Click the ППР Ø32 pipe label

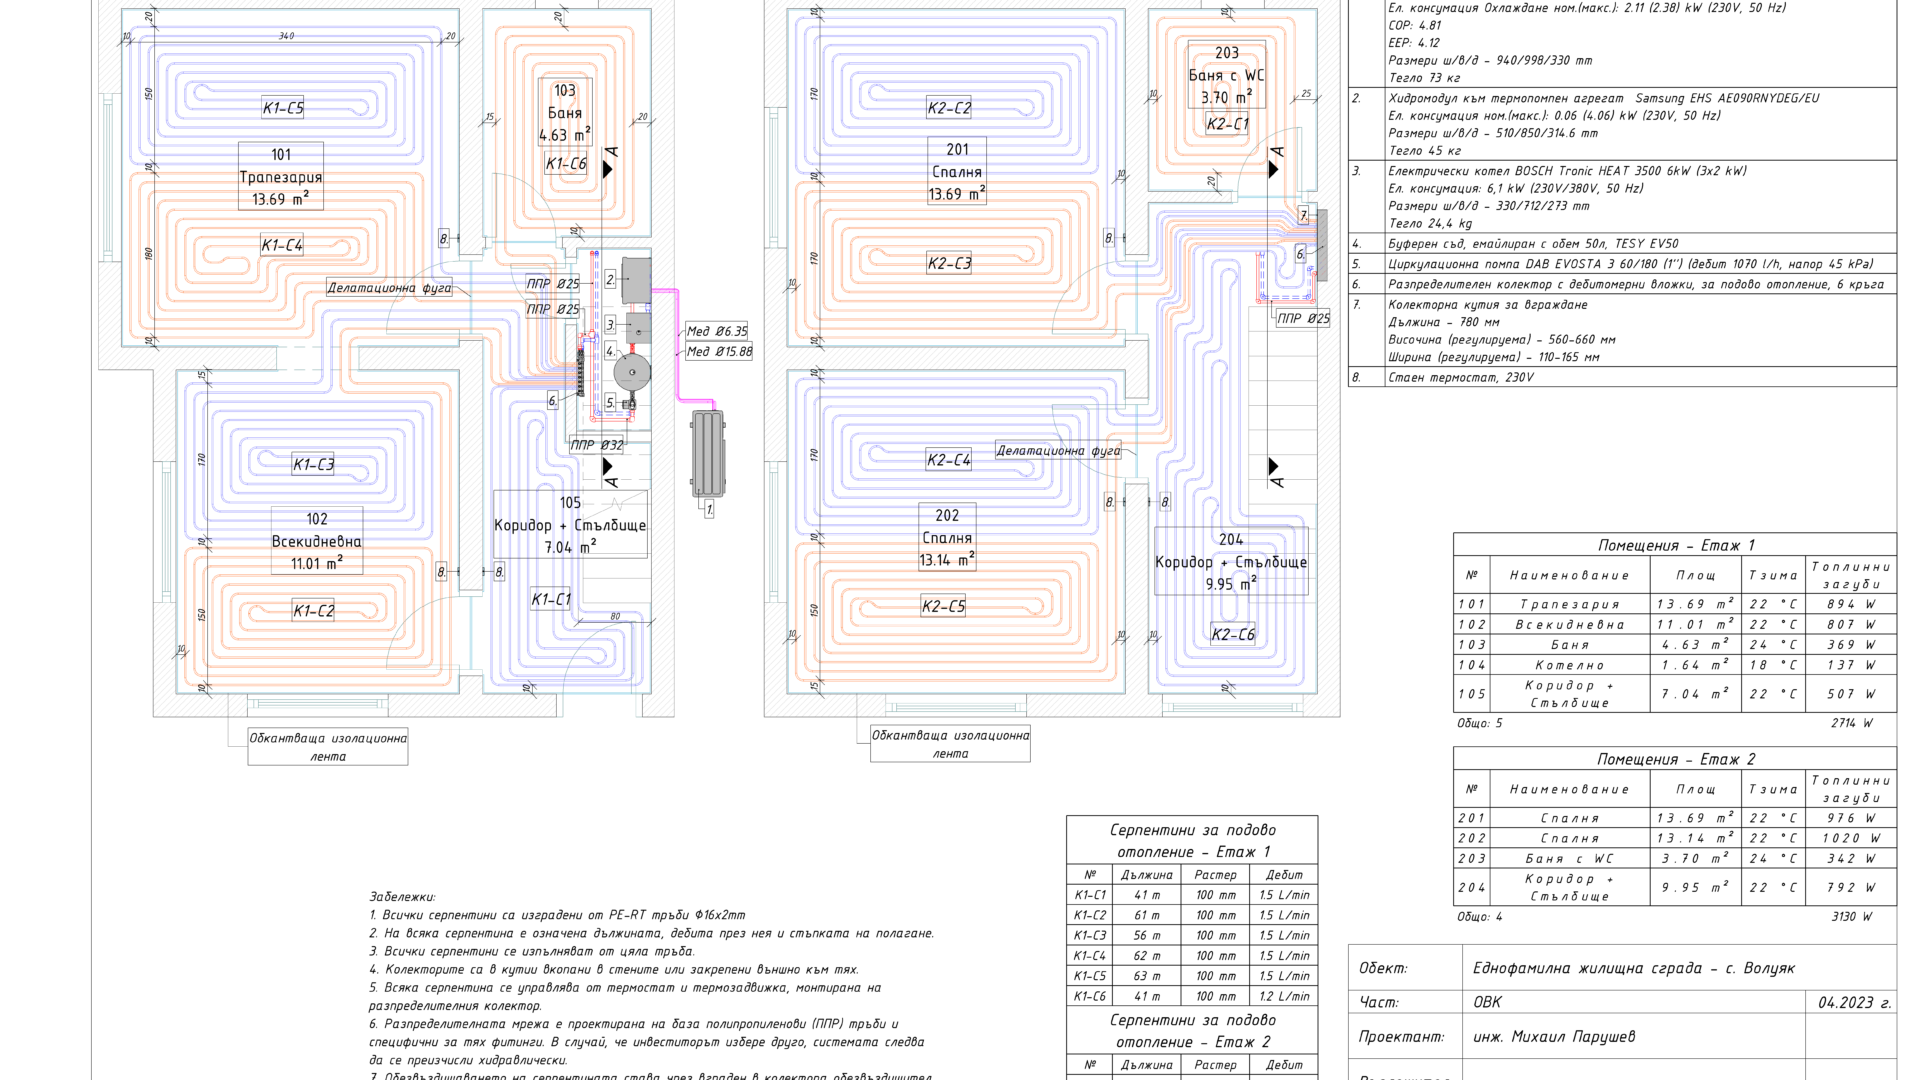point(597,445)
